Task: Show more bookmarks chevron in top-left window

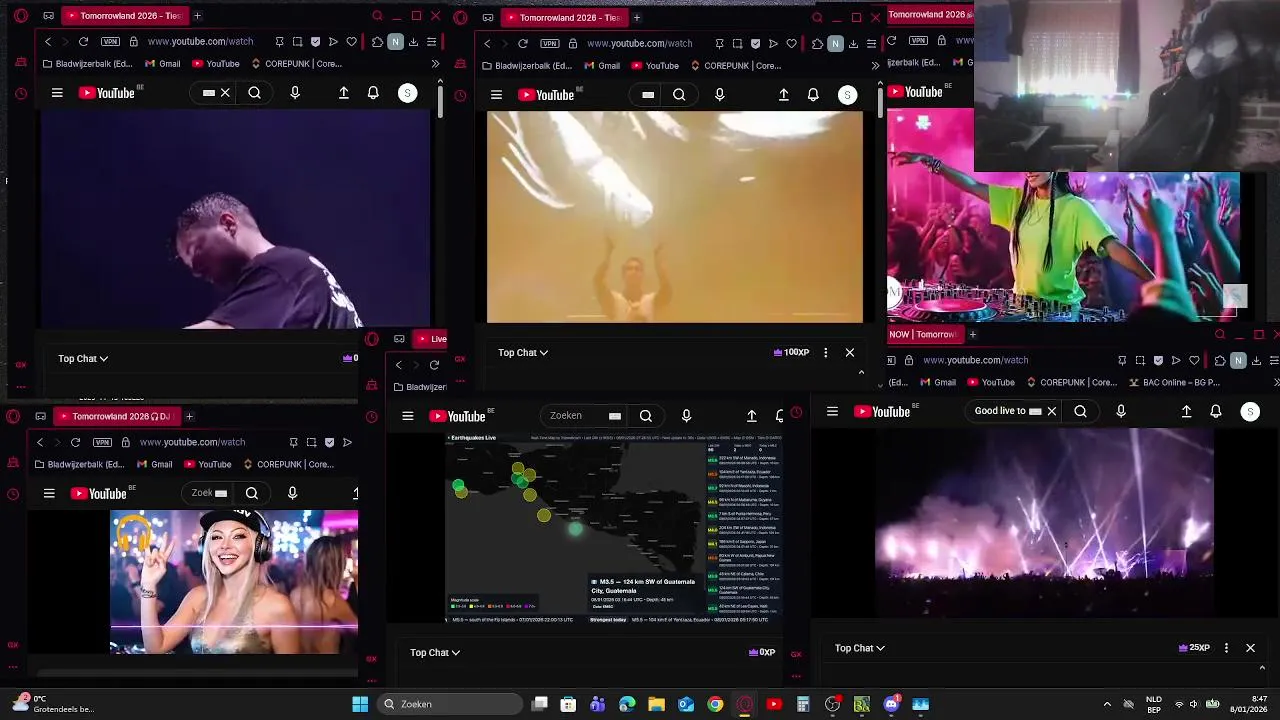Action: coord(435,64)
